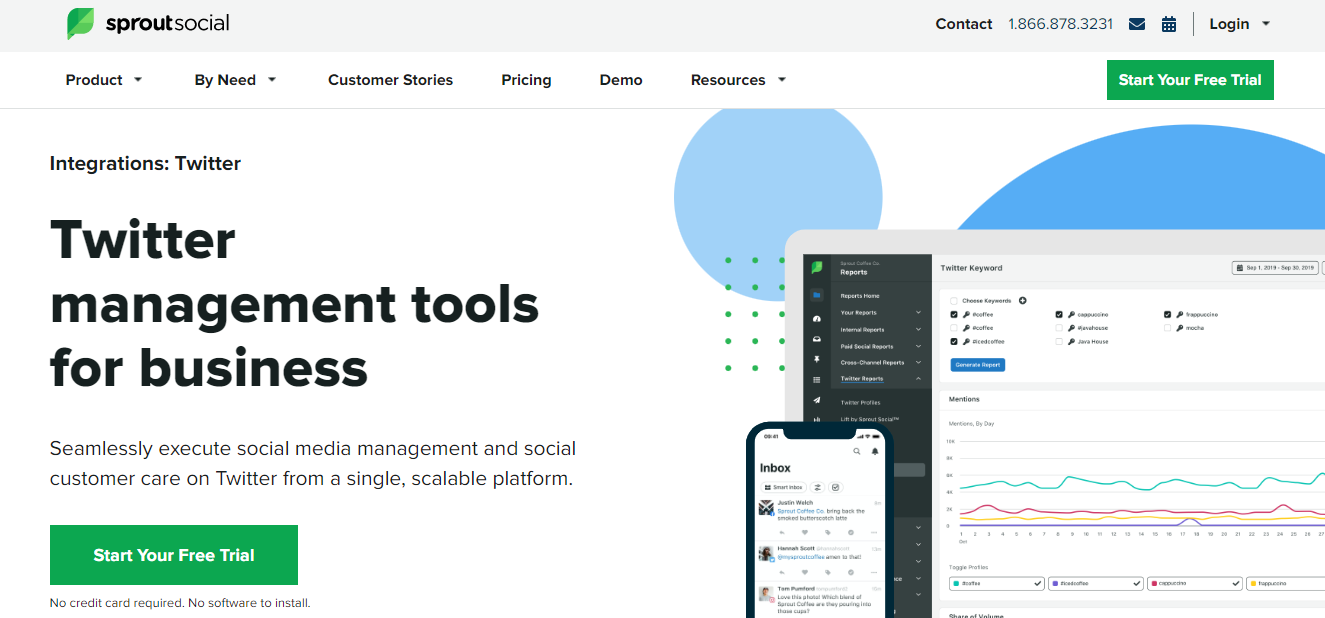Tick the Choose Keywords checkbox
The image size is (1325, 618).
(x=954, y=300)
